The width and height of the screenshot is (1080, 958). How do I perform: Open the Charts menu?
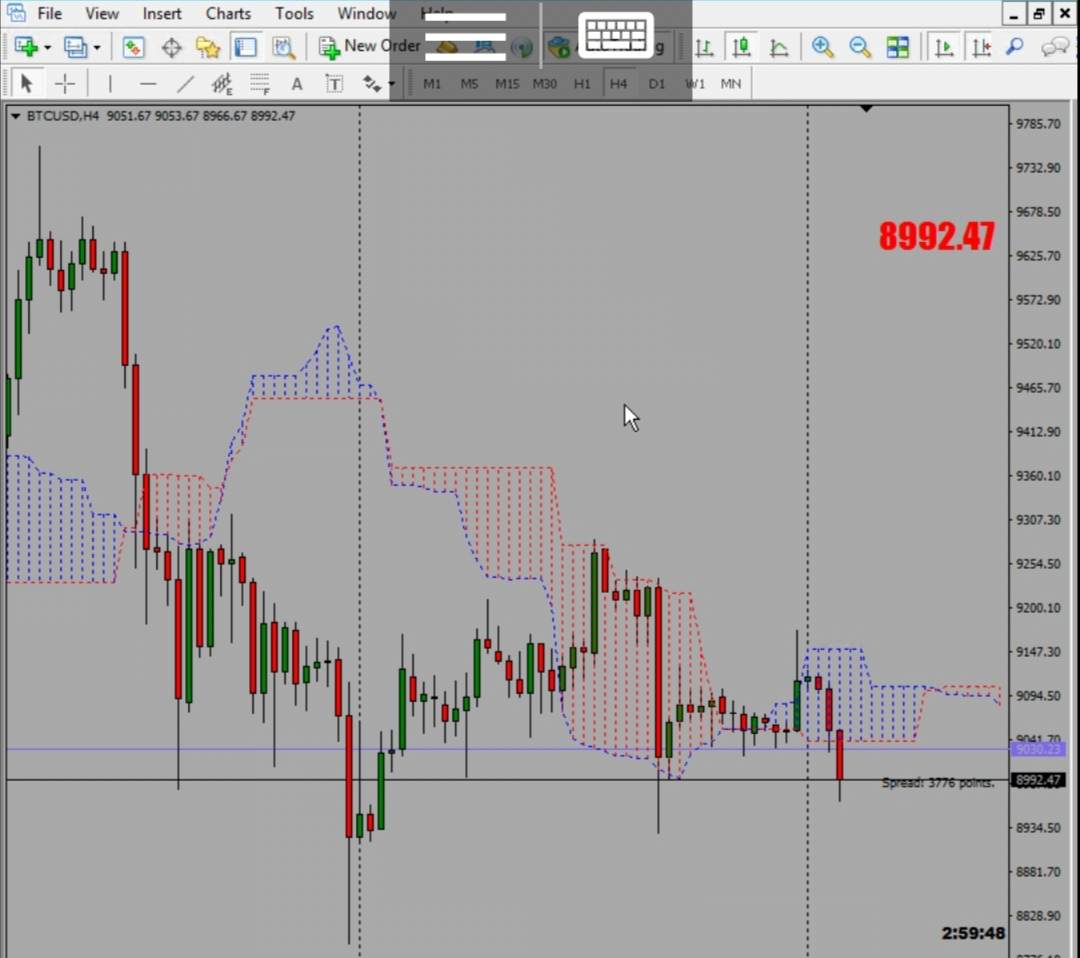pos(228,13)
